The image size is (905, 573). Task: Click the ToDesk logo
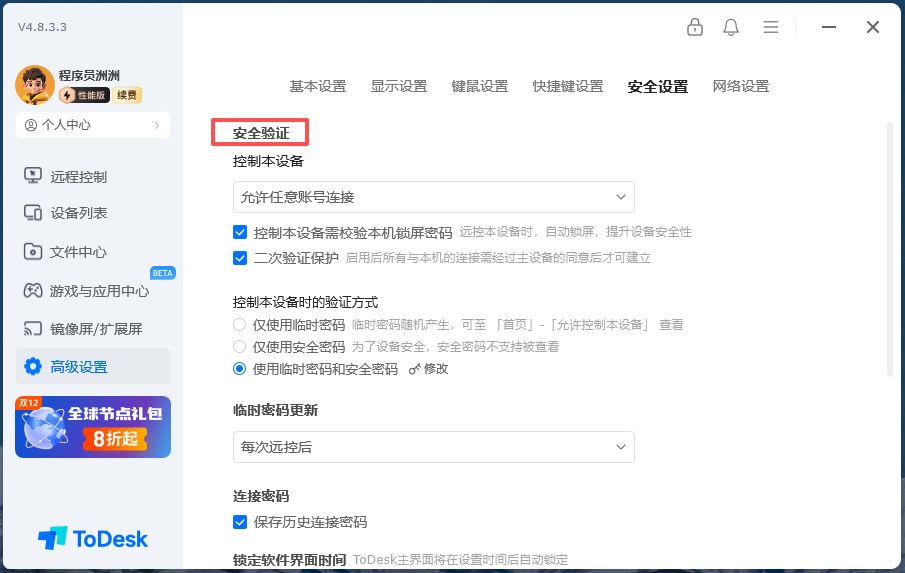93,538
